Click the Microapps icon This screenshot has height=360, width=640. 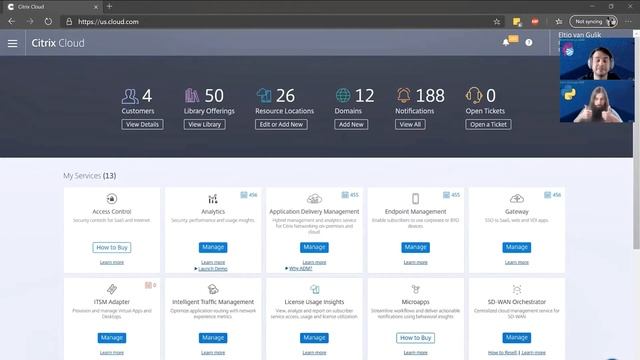click(x=416, y=289)
